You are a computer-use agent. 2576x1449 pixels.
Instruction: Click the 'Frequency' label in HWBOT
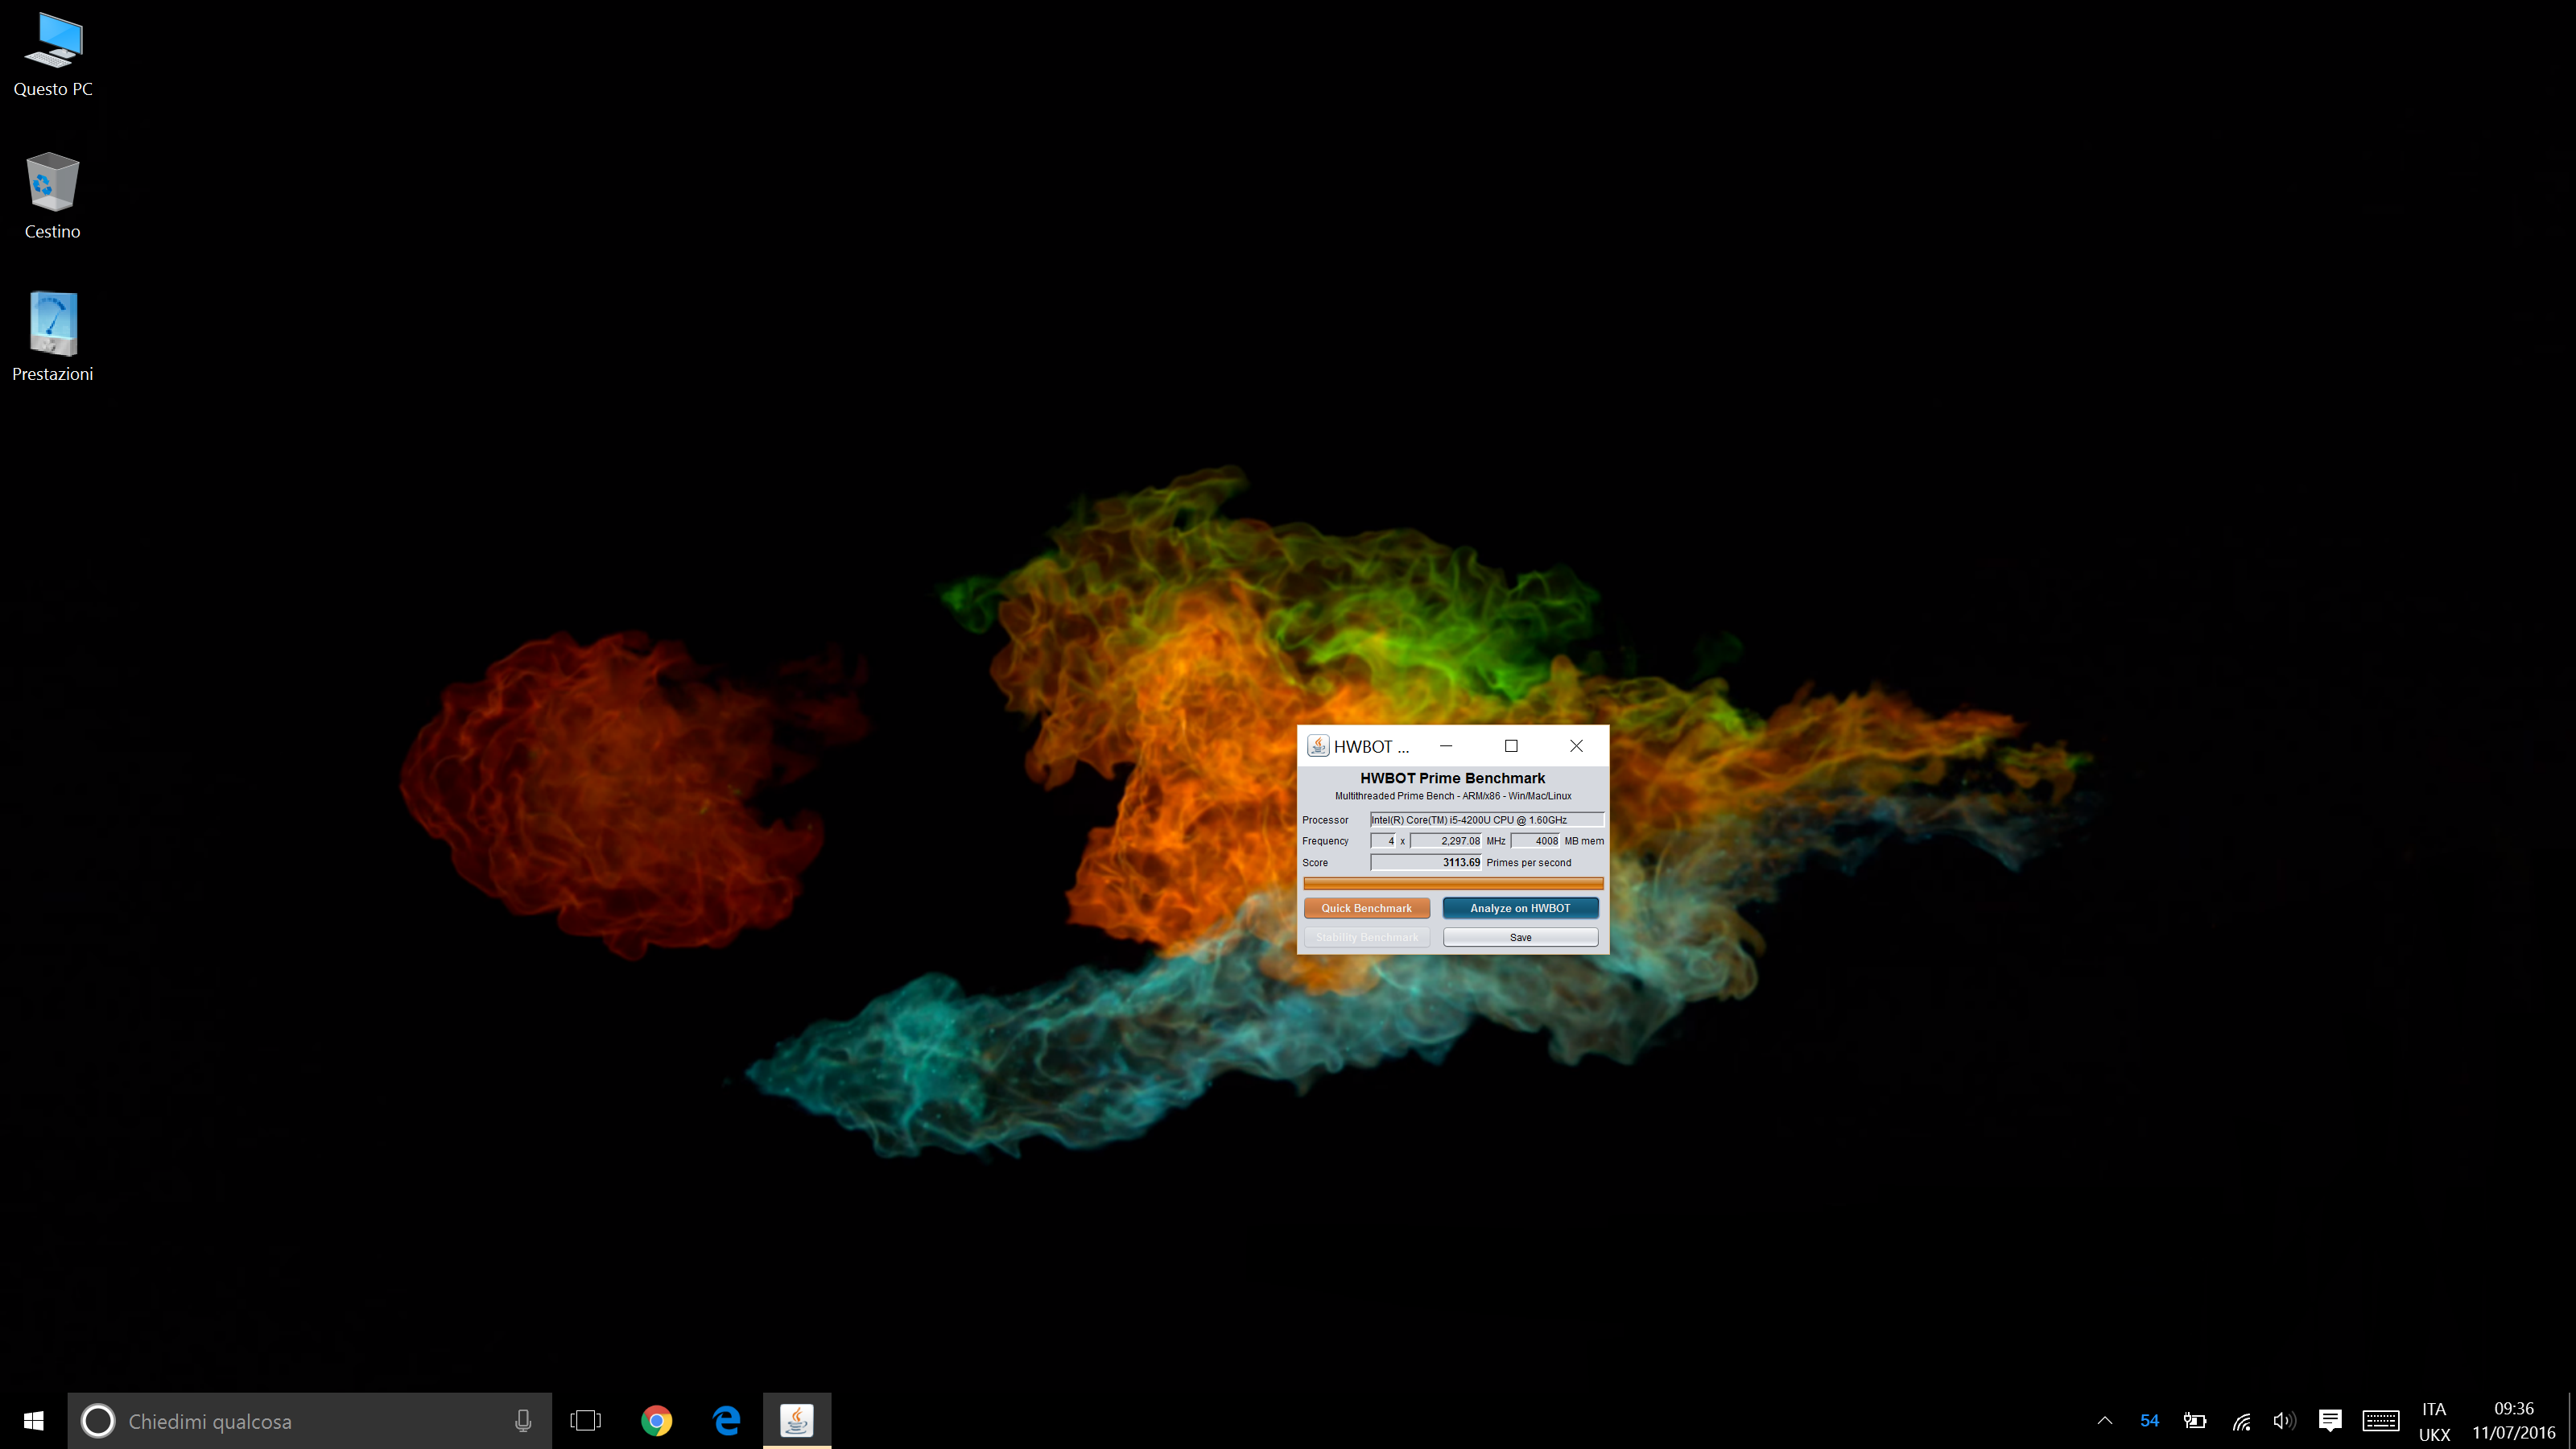(1325, 841)
